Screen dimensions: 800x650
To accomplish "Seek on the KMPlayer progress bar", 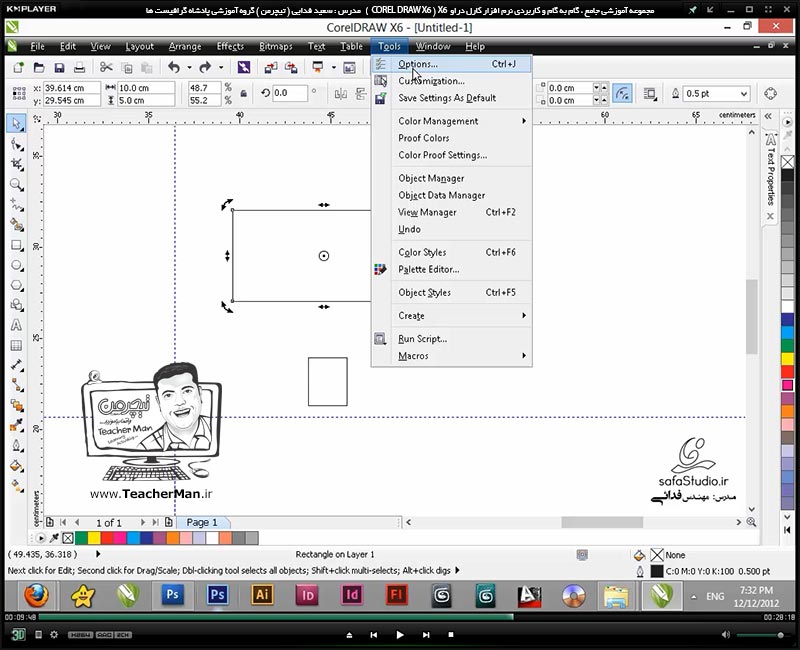I will 401,617.
